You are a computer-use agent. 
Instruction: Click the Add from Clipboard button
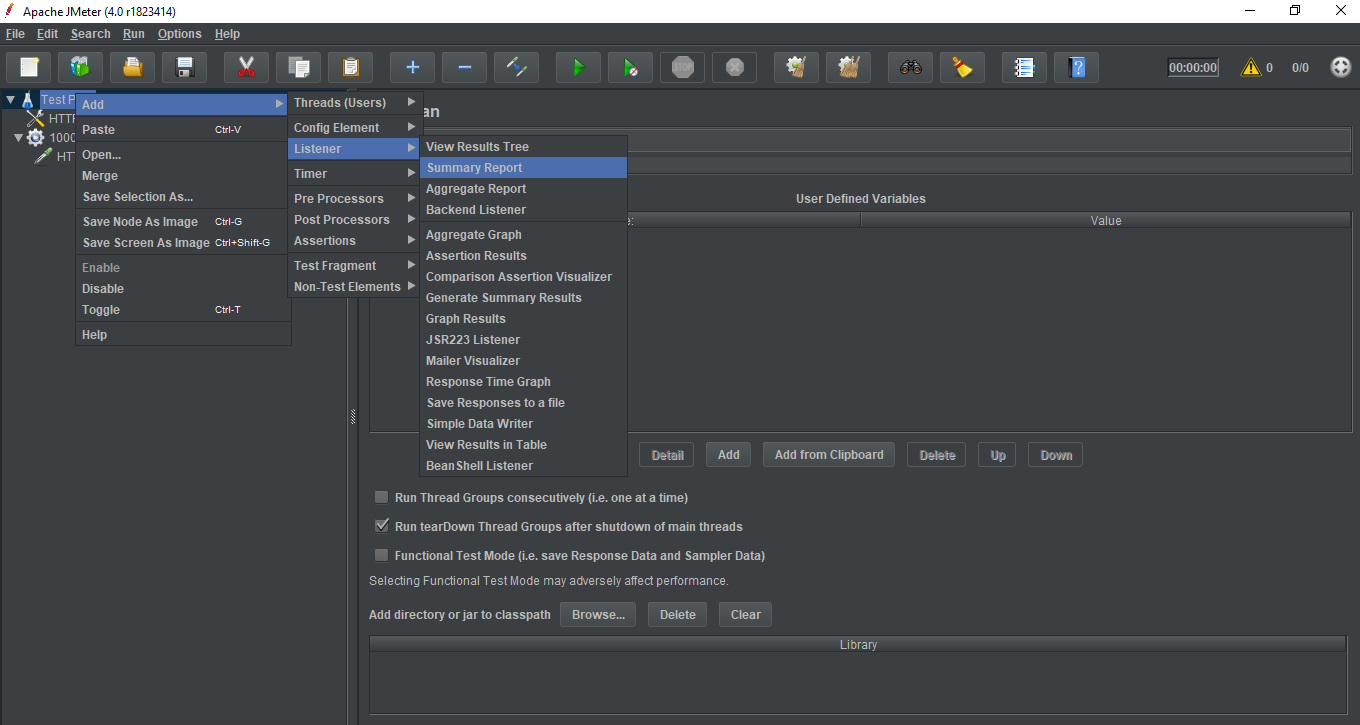coord(828,455)
